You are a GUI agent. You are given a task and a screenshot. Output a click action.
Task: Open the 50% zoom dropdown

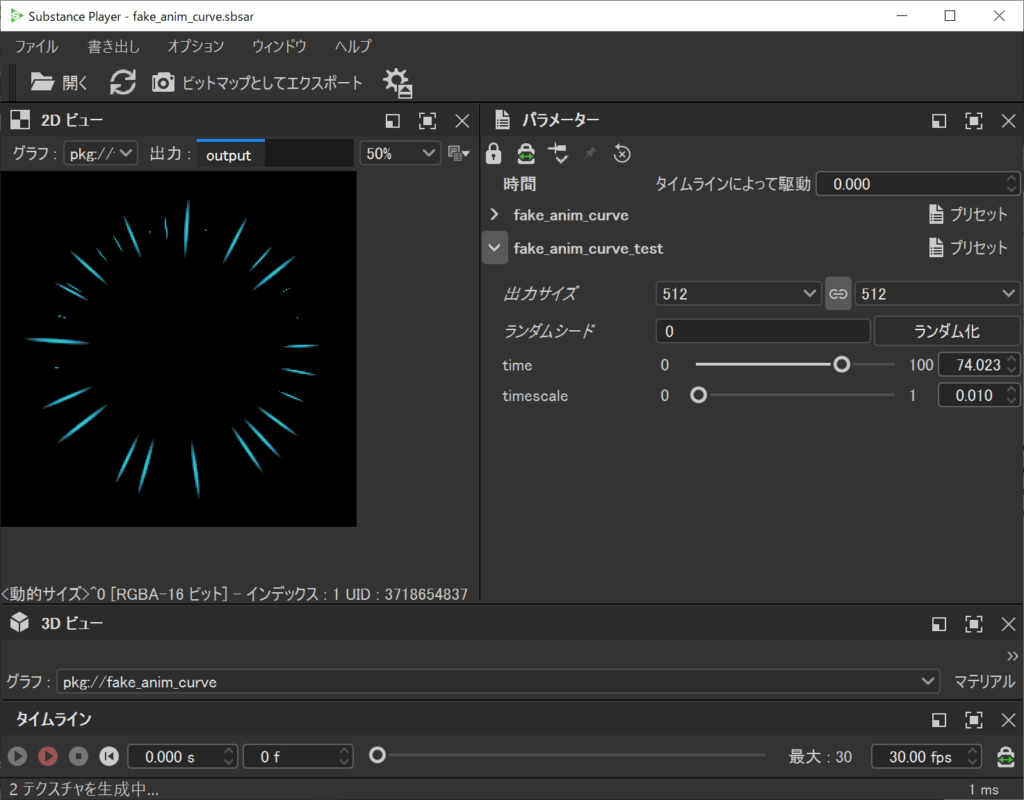400,153
